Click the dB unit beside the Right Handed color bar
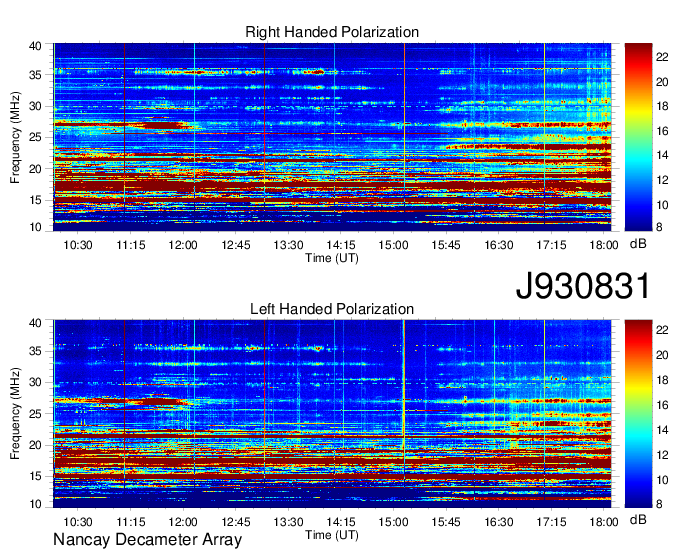This screenshot has height=552, width=680. click(638, 244)
